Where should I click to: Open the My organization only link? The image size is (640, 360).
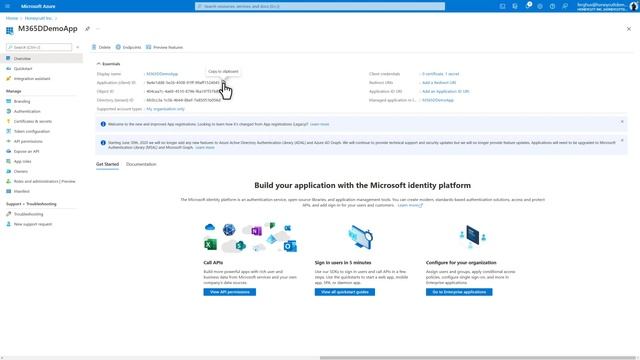(x=165, y=109)
